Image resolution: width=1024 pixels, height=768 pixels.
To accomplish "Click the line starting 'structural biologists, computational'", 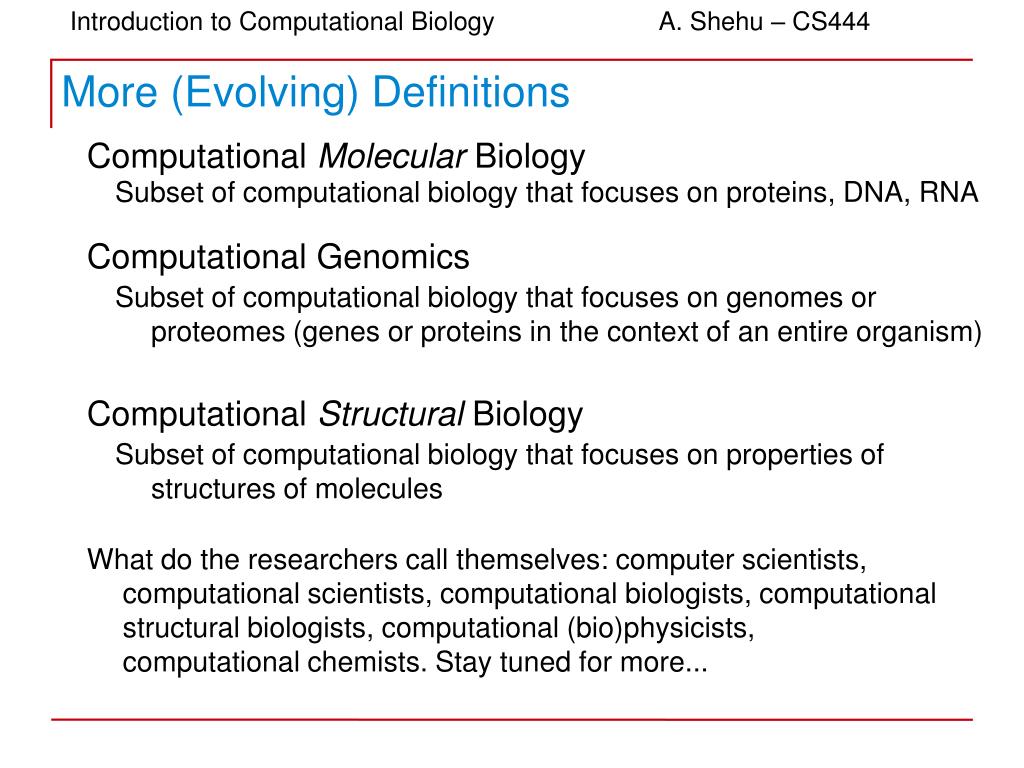I will (437, 628).
